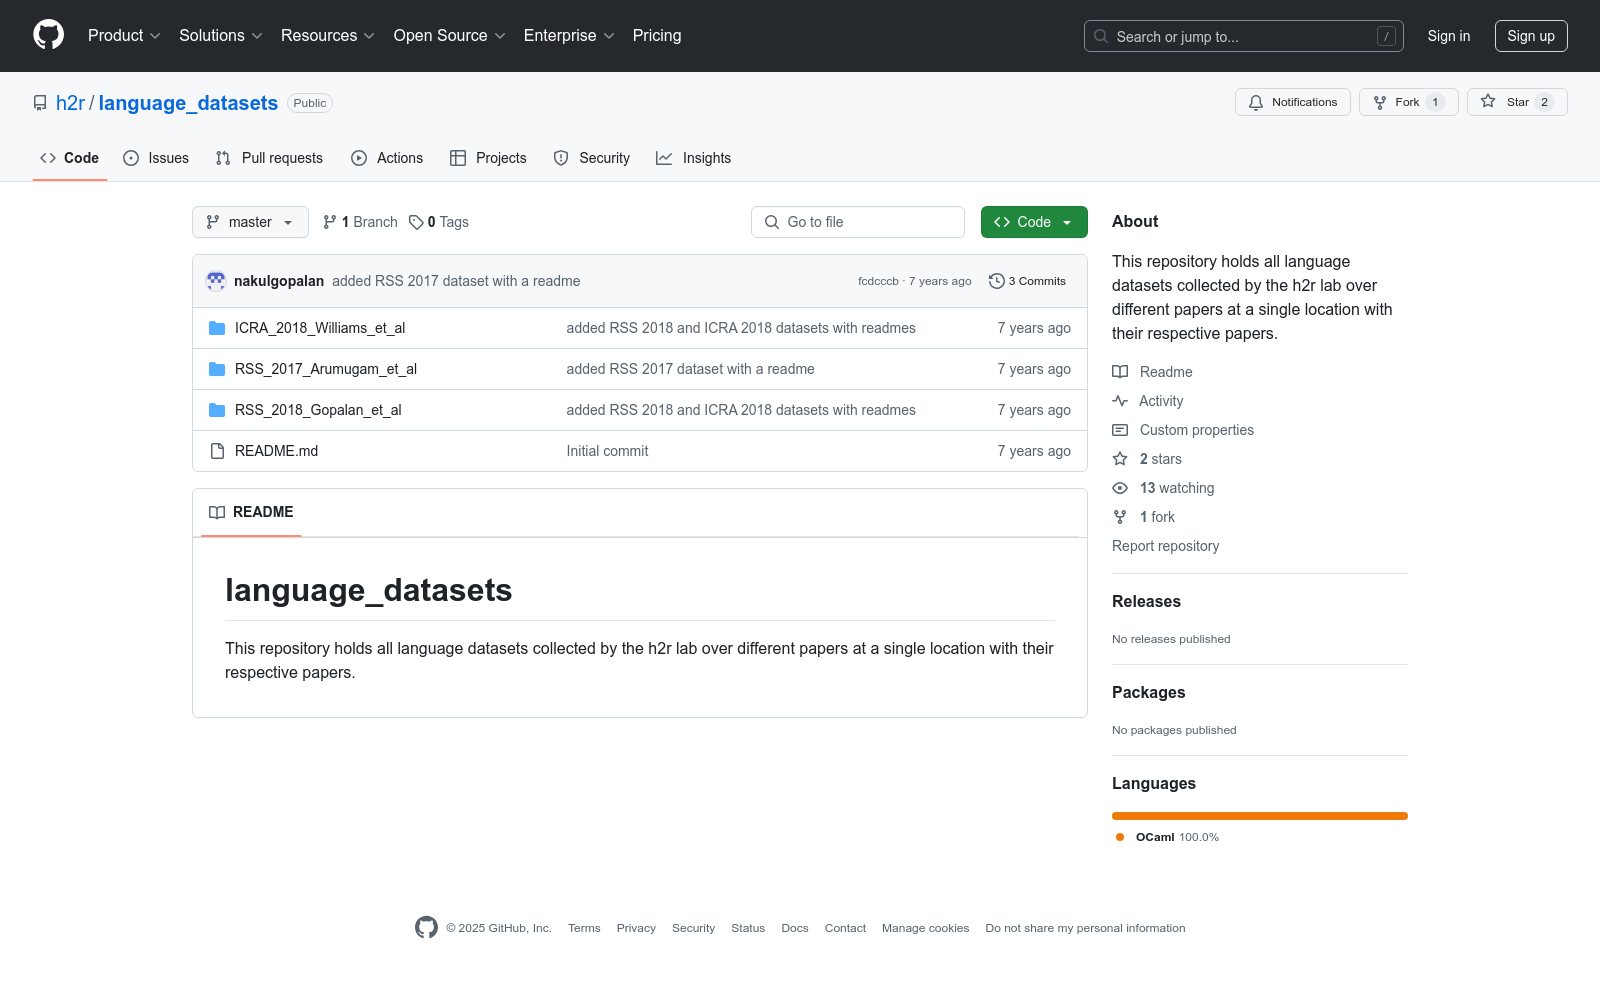Screen dimensions: 1600x1000
Task: Open the Status footer link
Action: [748, 928]
